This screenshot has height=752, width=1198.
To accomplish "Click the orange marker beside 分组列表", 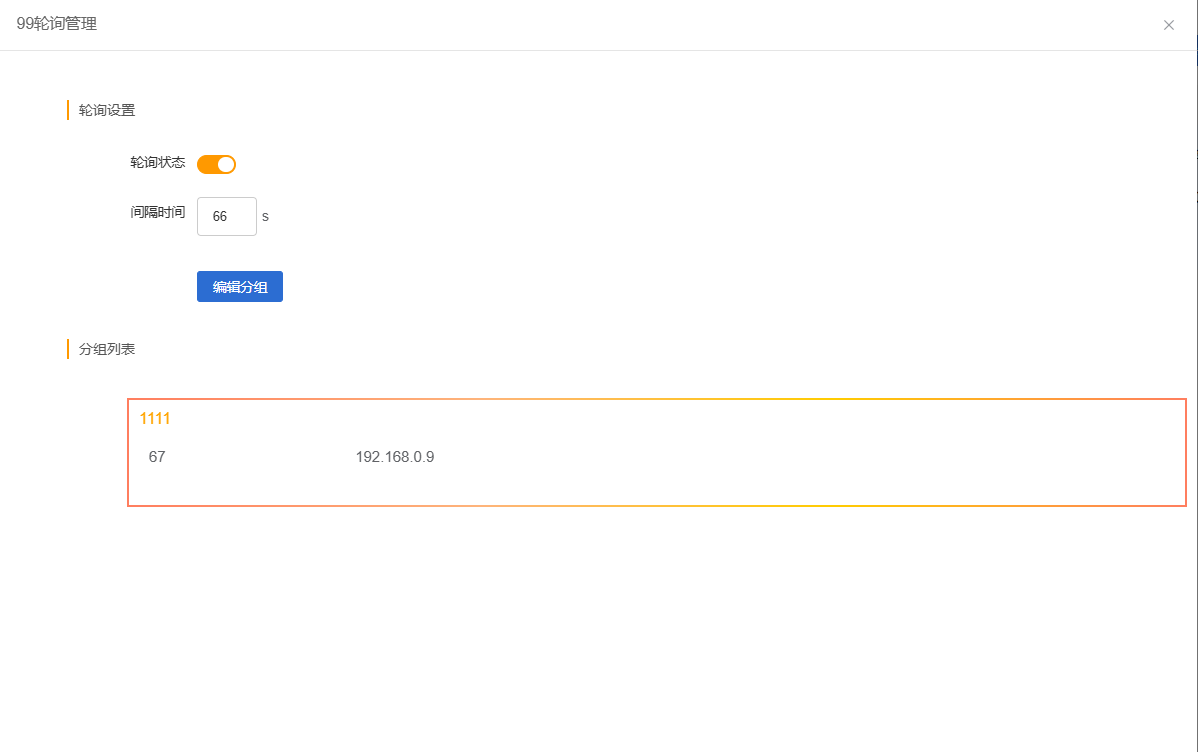I will 68,349.
